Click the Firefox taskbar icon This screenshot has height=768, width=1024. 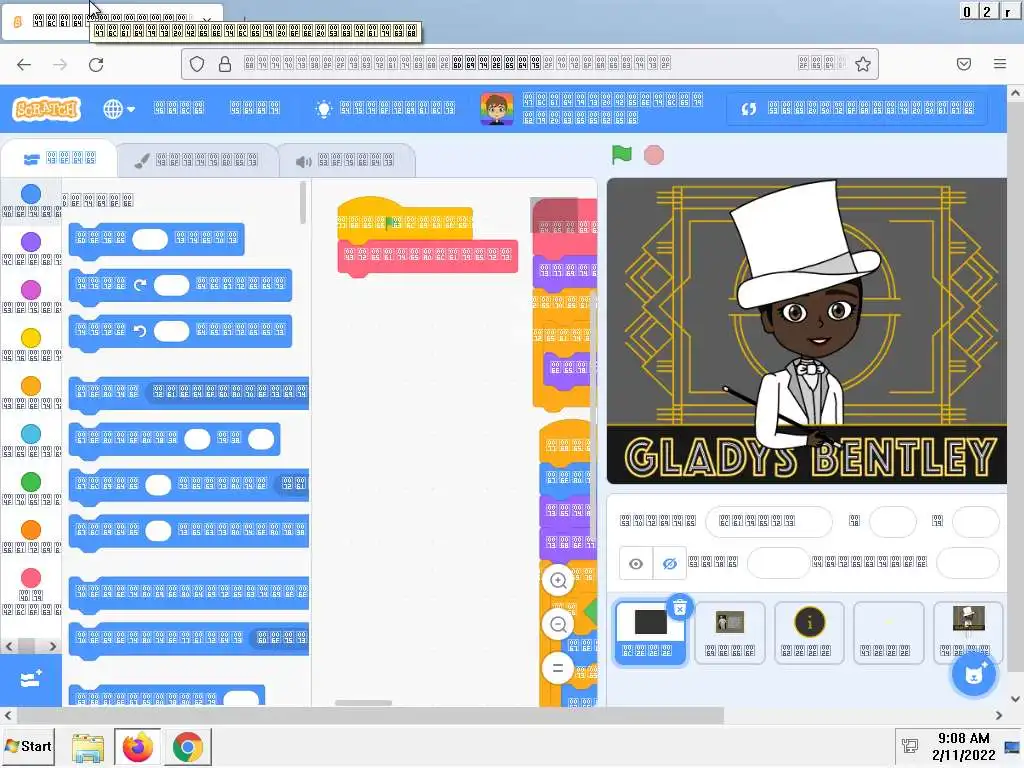click(x=137, y=747)
